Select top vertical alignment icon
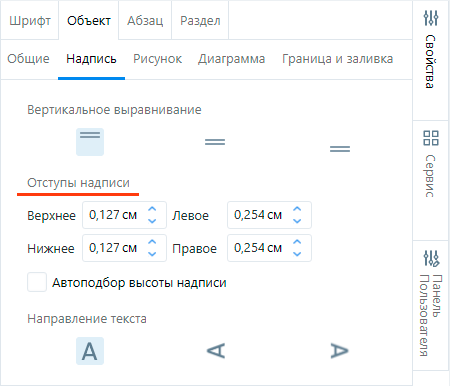The image size is (450, 386). tap(90, 142)
